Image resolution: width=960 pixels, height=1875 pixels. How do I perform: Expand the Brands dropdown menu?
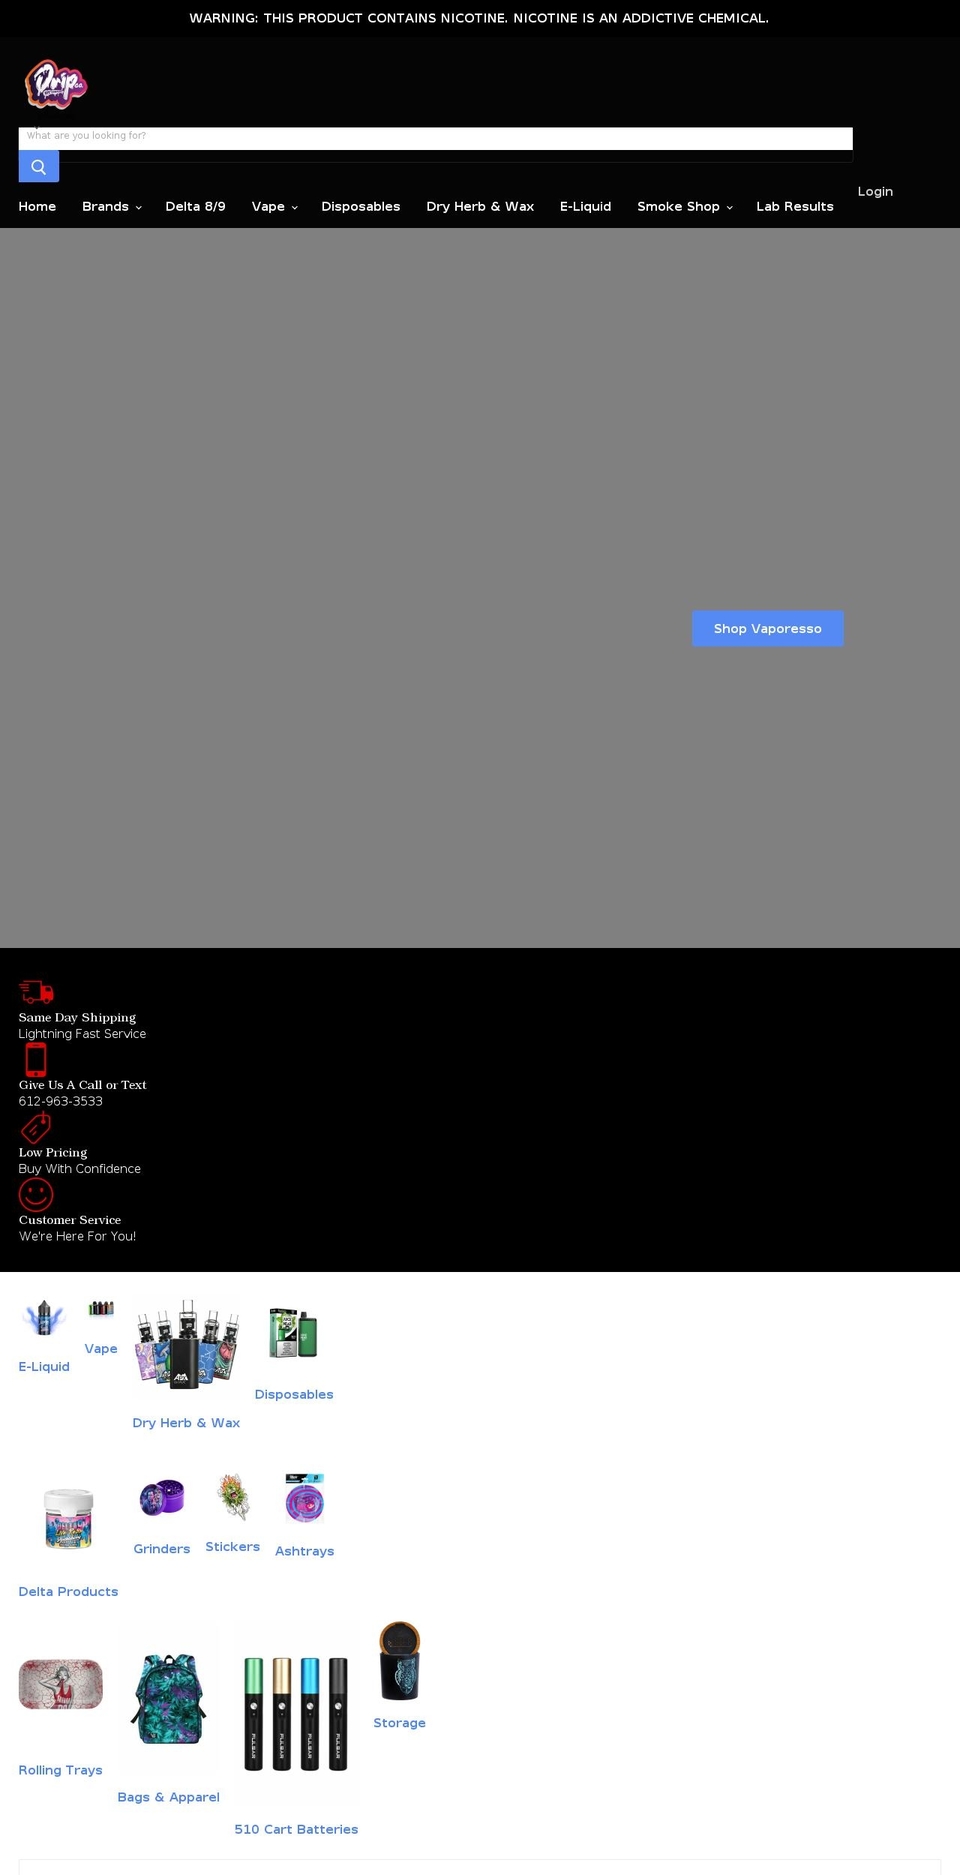(x=112, y=206)
